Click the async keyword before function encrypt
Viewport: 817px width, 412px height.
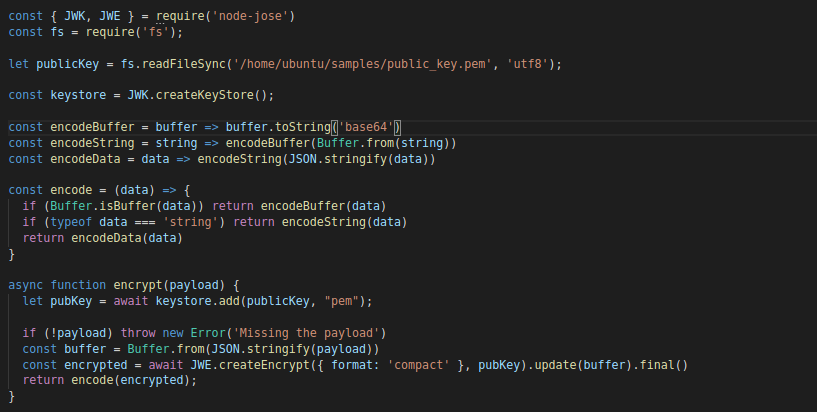[x=26, y=285]
